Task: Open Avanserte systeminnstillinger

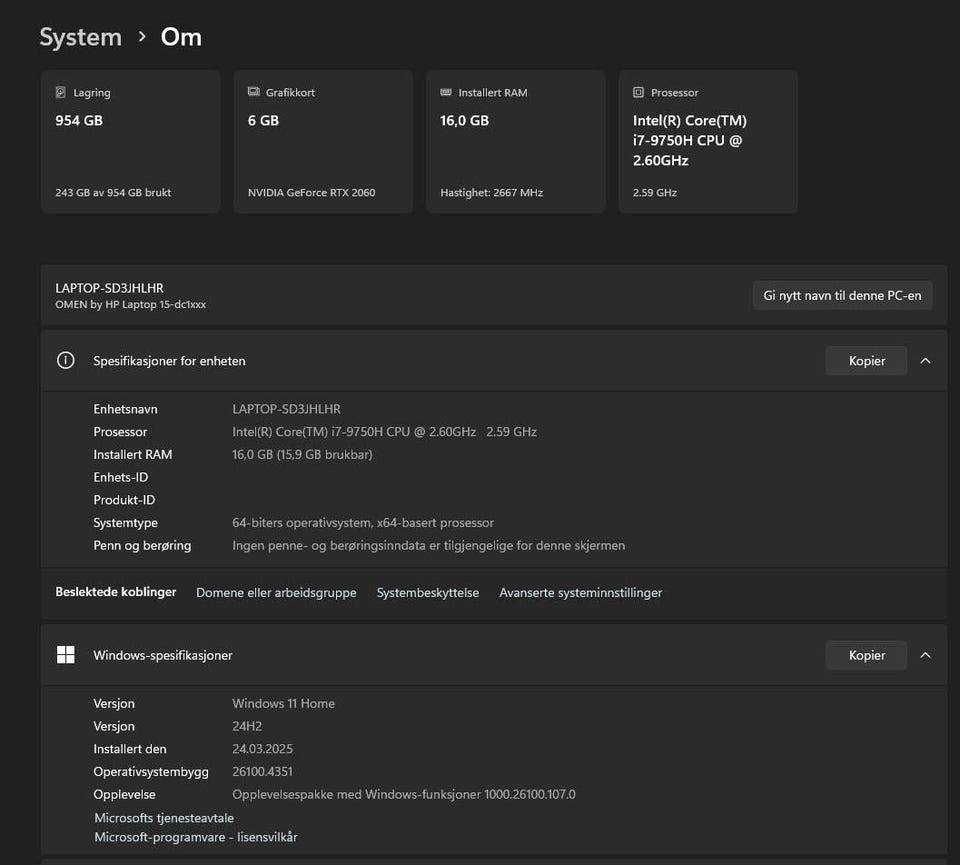Action: (x=580, y=593)
